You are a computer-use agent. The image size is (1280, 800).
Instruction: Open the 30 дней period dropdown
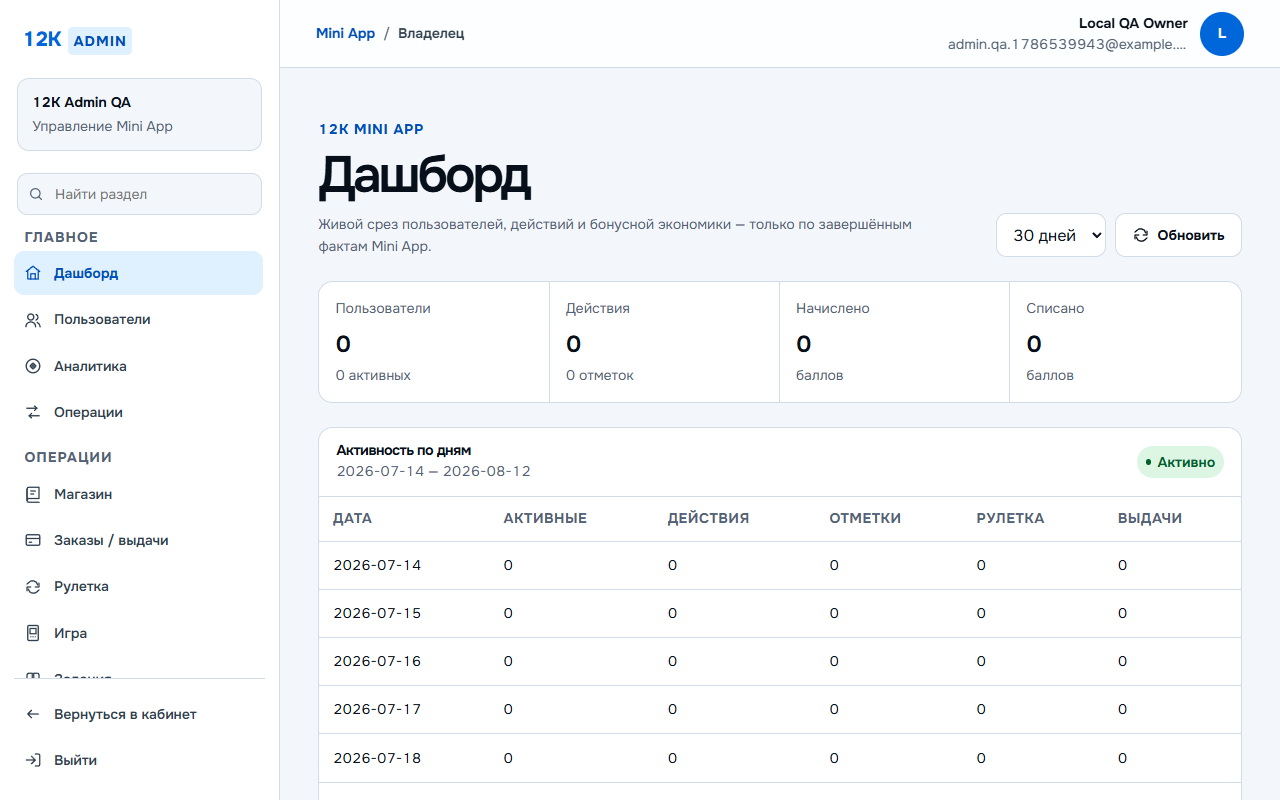tap(1051, 235)
